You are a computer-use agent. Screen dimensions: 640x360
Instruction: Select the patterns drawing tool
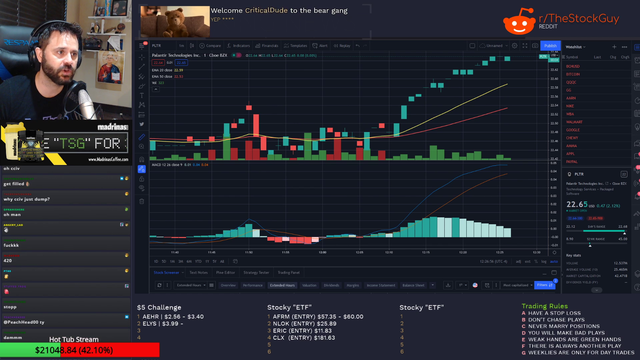click(x=142, y=105)
